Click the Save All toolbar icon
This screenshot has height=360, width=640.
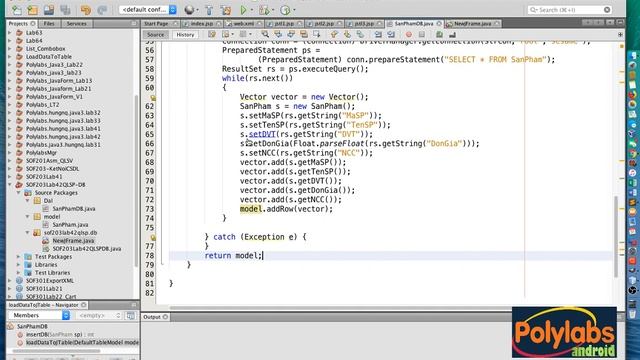point(65,9)
